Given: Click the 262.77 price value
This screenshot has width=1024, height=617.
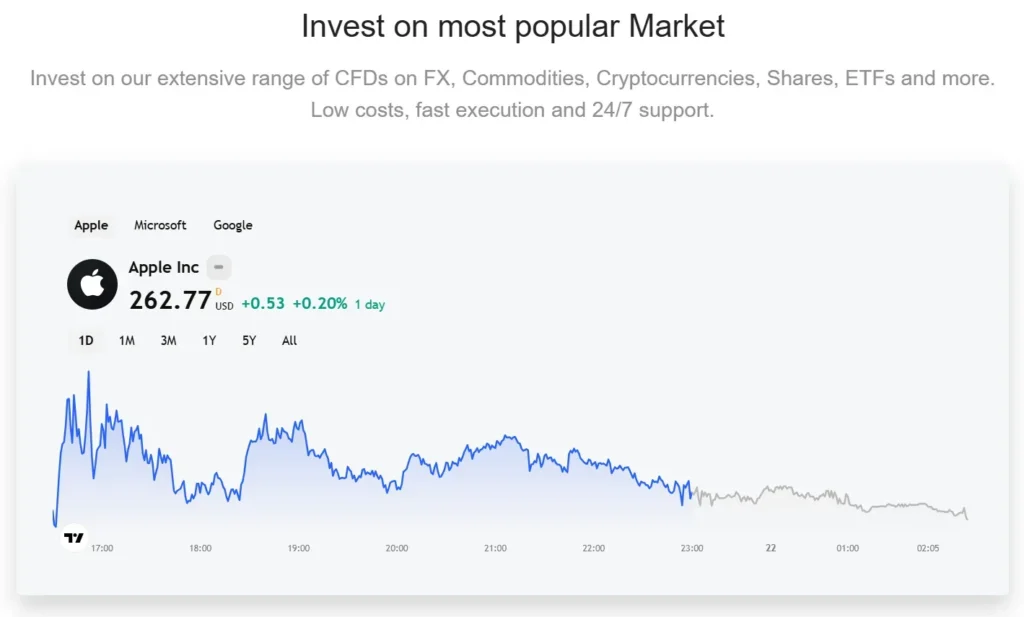Looking at the screenshot, I should [170, 300].
